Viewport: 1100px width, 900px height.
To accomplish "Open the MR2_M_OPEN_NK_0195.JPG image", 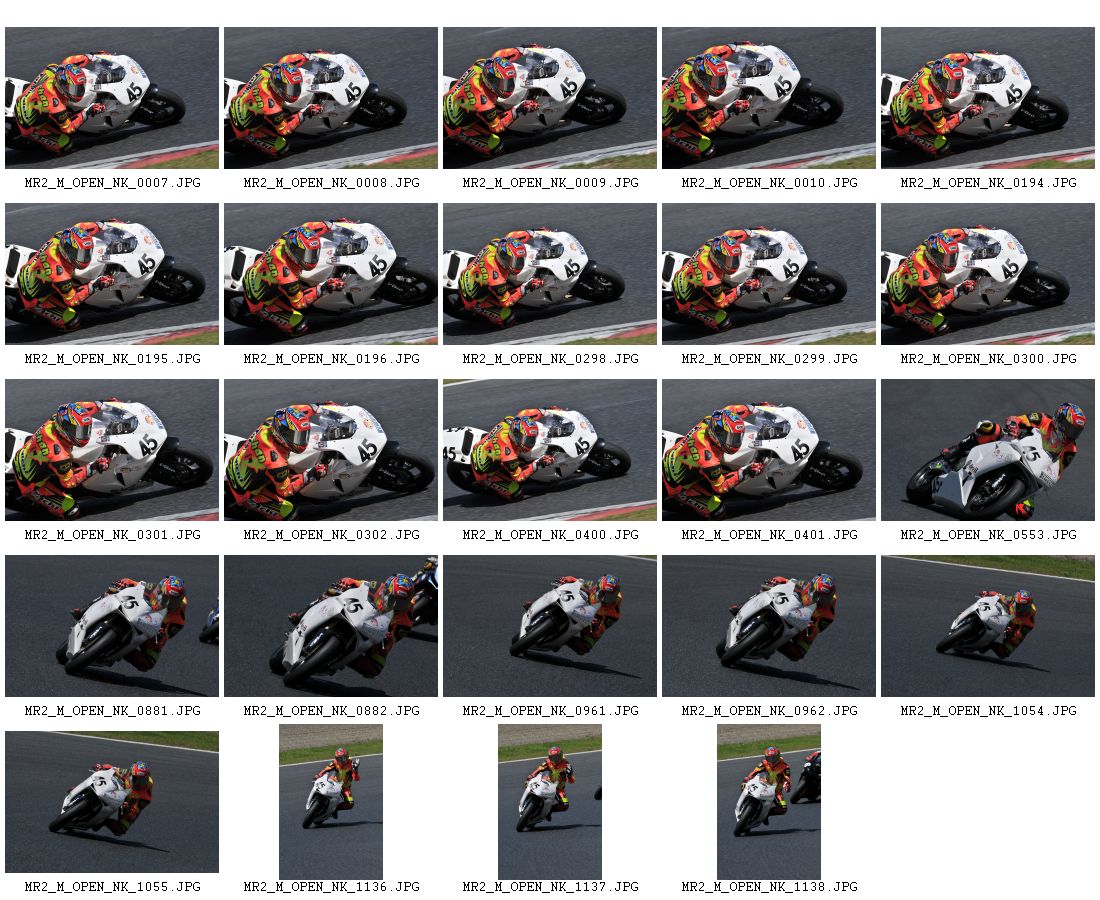I will pos(112,274).
